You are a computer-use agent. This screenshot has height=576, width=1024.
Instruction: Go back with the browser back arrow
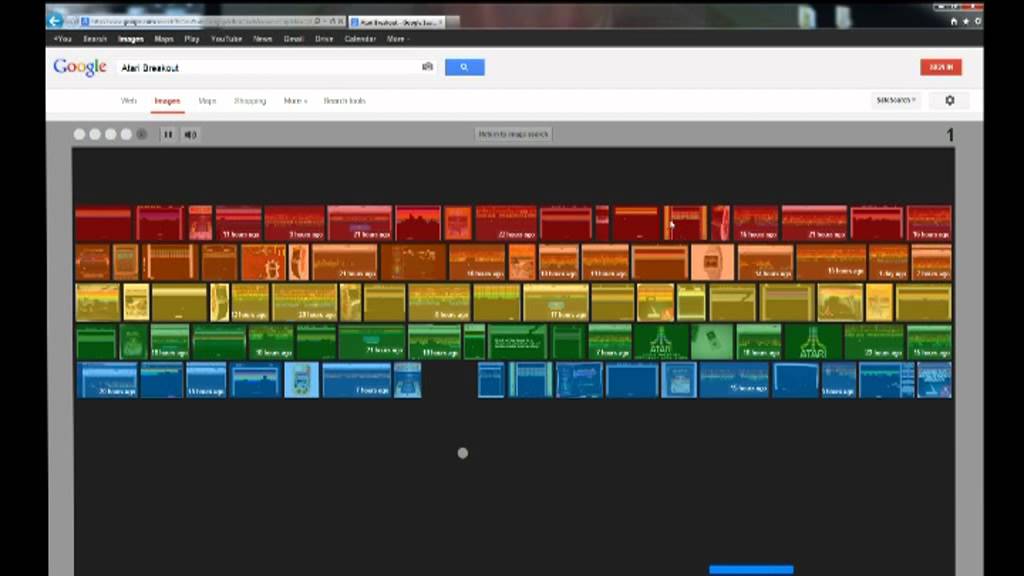(x=55, y=21)
